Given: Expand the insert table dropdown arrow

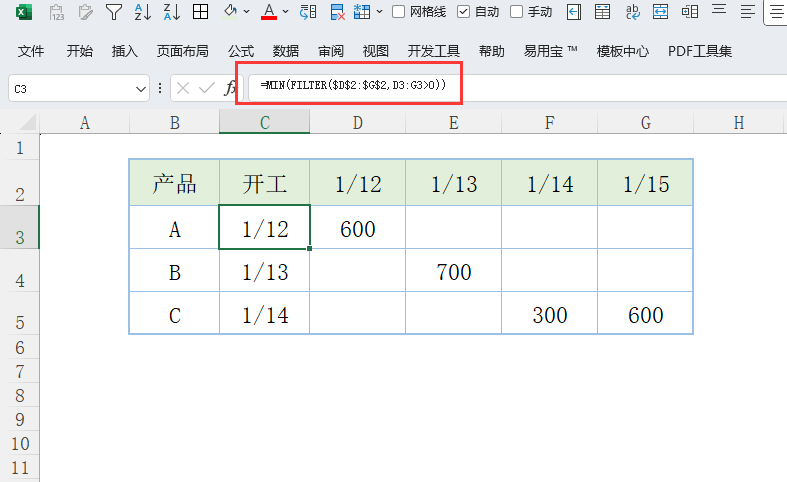Looking at the screenshot, I should click(x=379, y=12).
